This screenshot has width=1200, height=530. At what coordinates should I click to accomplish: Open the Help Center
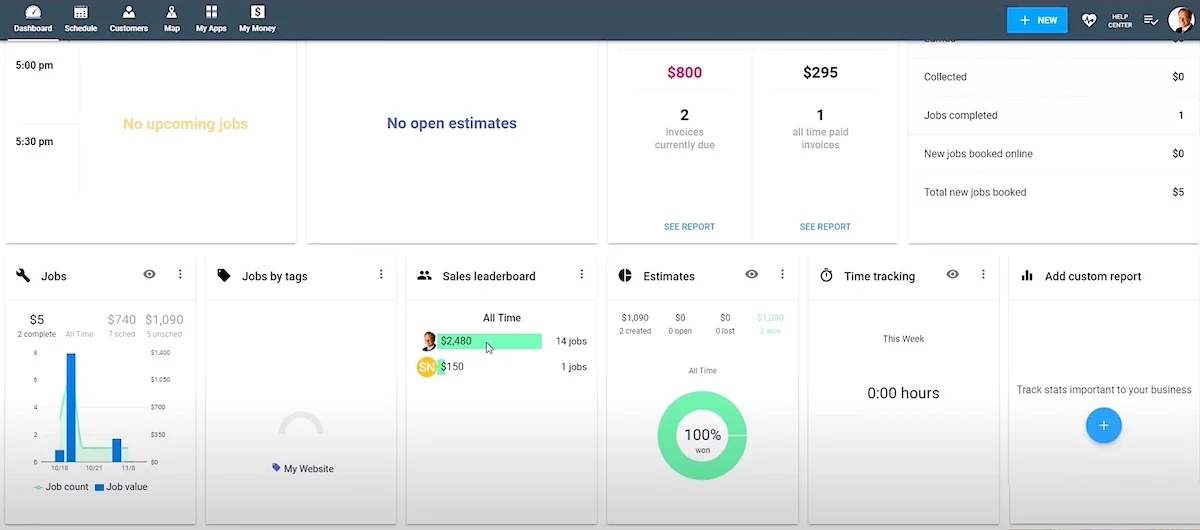click(x=1120, y=20)
